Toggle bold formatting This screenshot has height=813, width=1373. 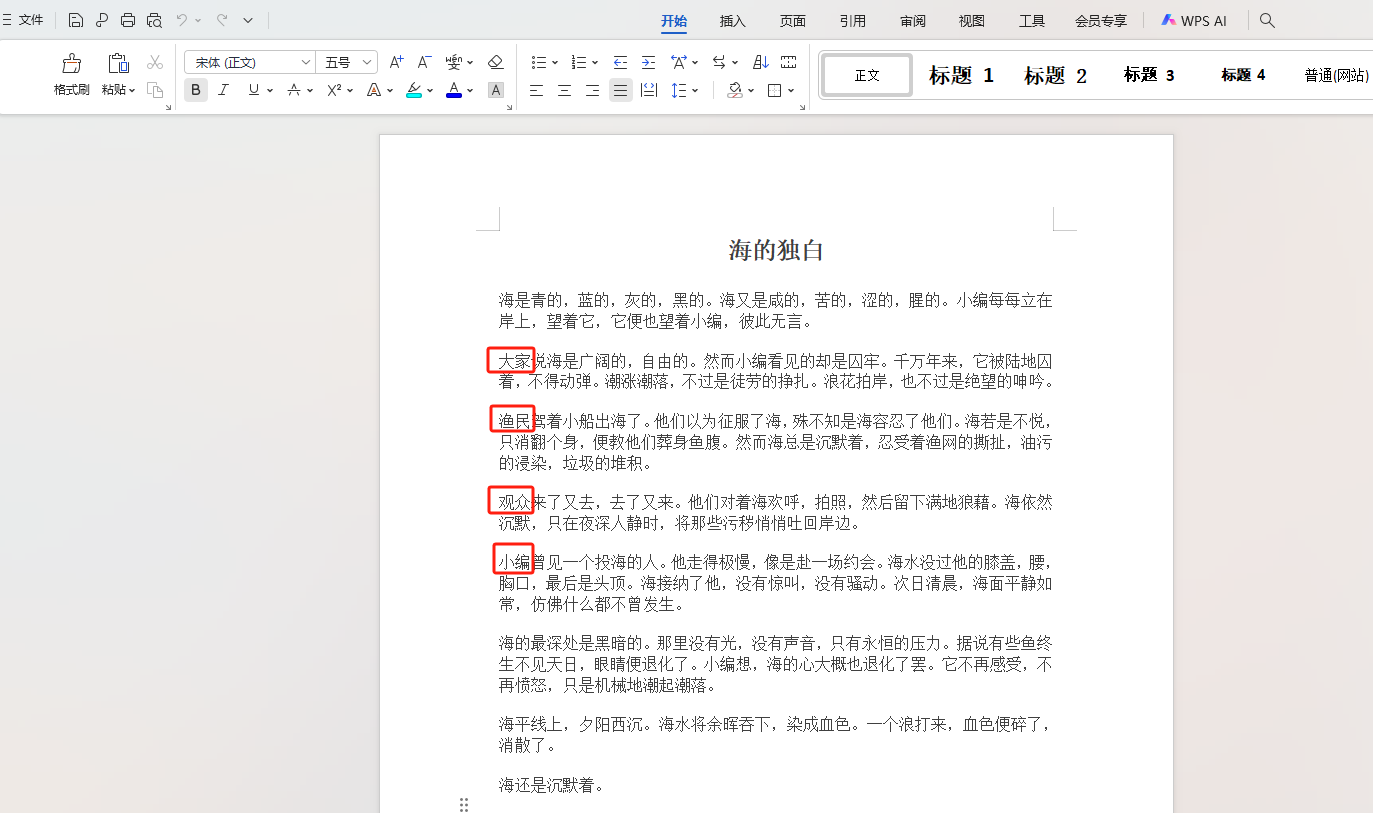(196, 89)
